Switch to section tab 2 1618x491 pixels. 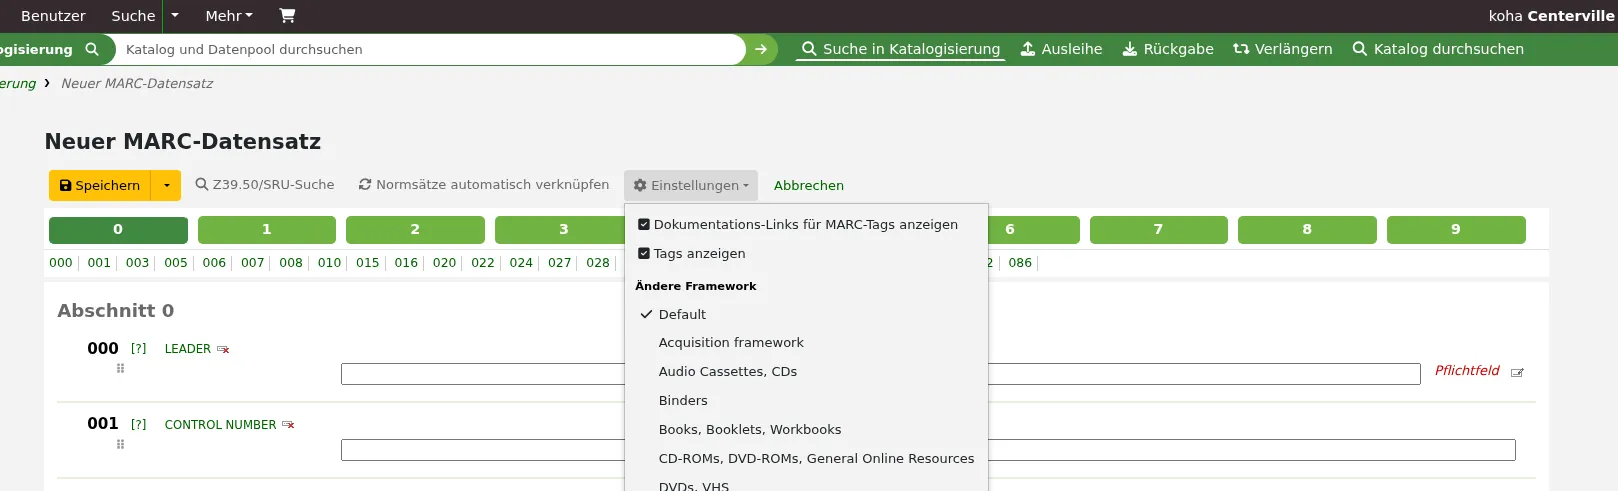pos(415,230)
